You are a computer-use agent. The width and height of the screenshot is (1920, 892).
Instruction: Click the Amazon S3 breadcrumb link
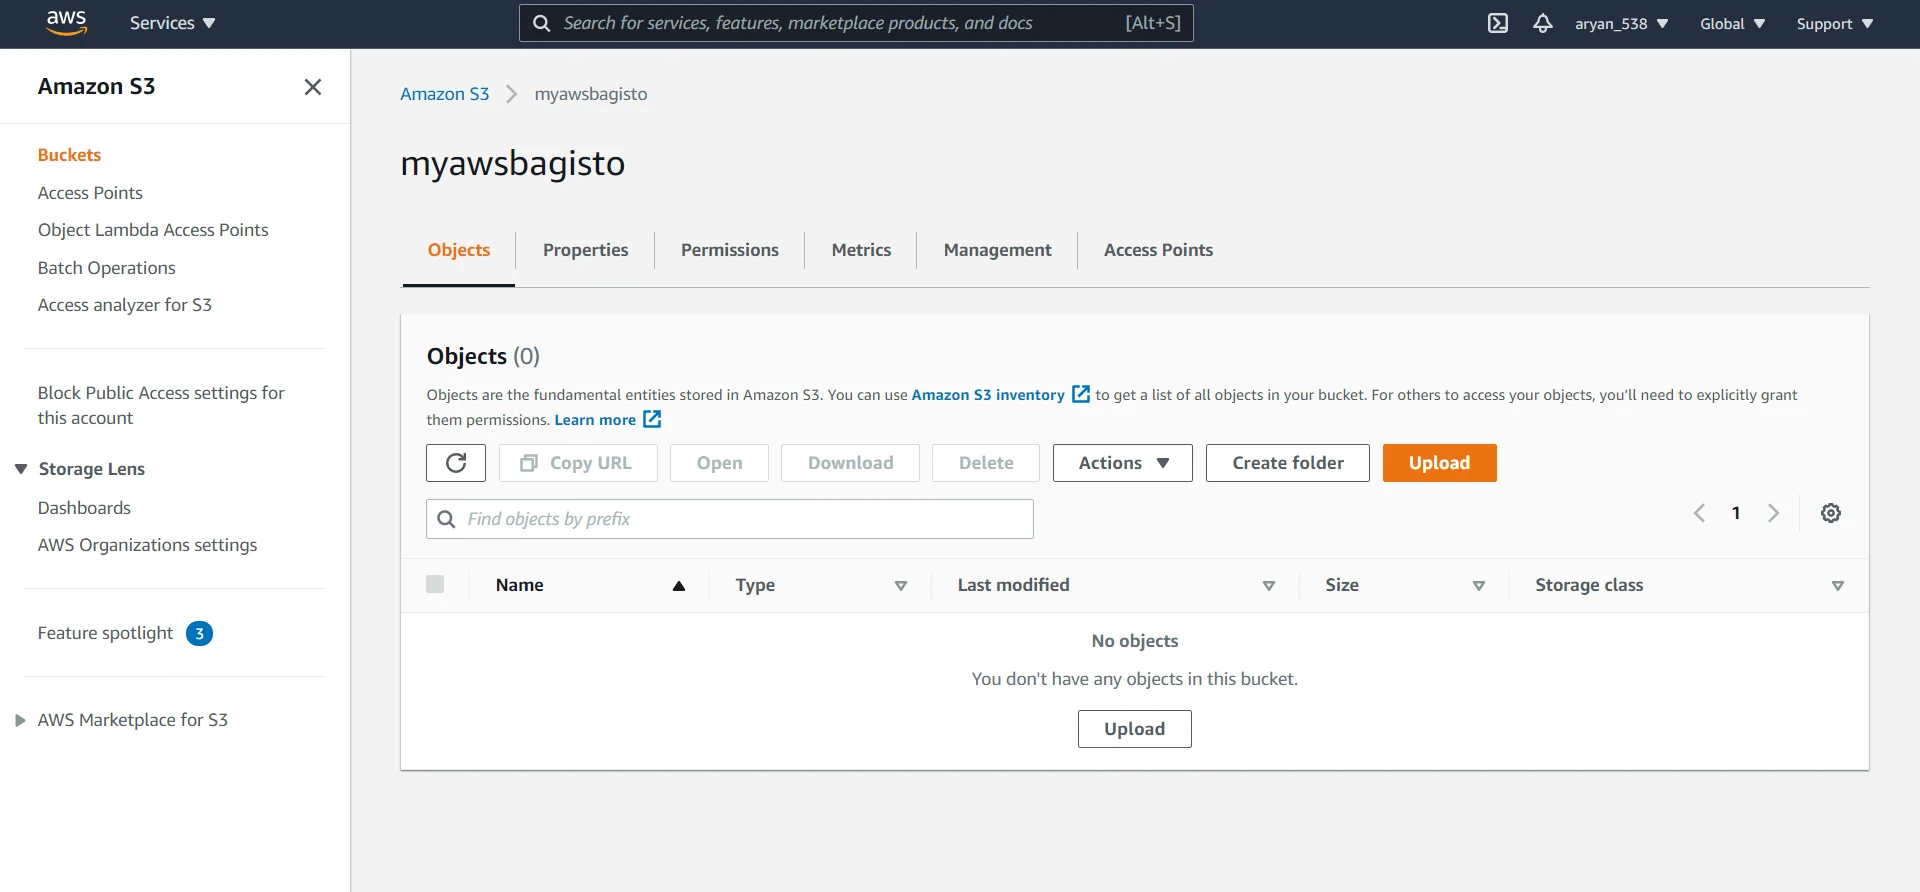[444, 94]
